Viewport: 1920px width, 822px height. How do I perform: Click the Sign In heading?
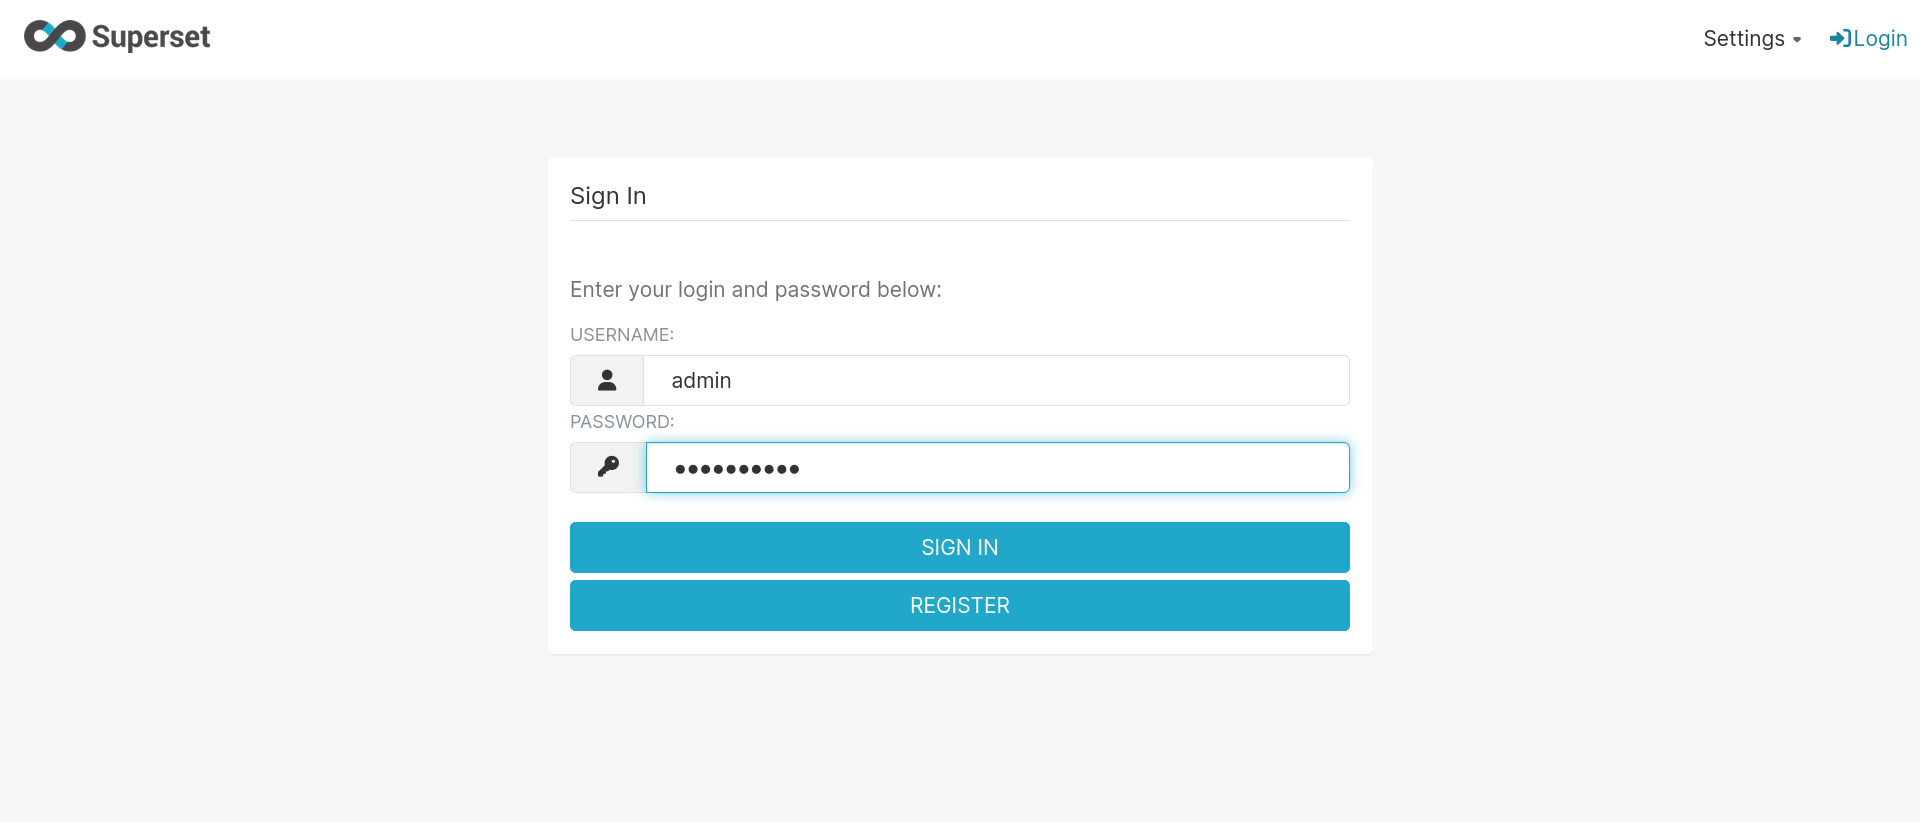pos(608,196)
